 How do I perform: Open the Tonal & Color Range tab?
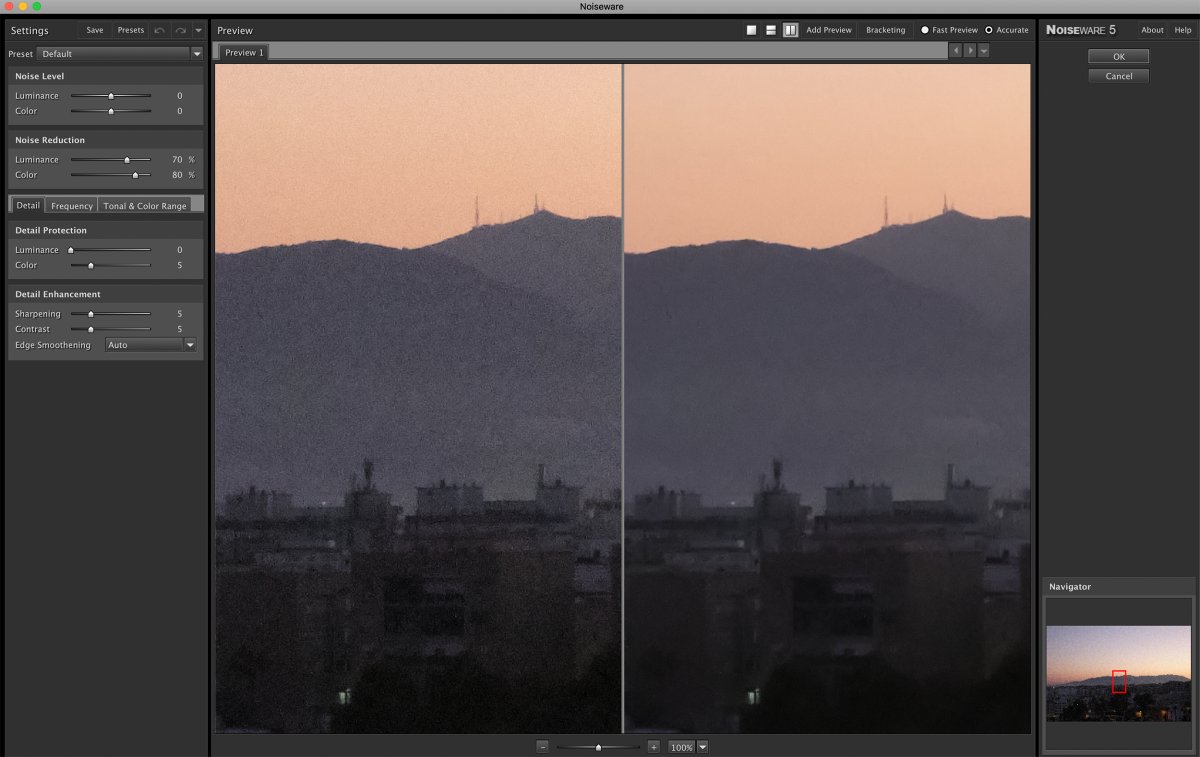145,205
